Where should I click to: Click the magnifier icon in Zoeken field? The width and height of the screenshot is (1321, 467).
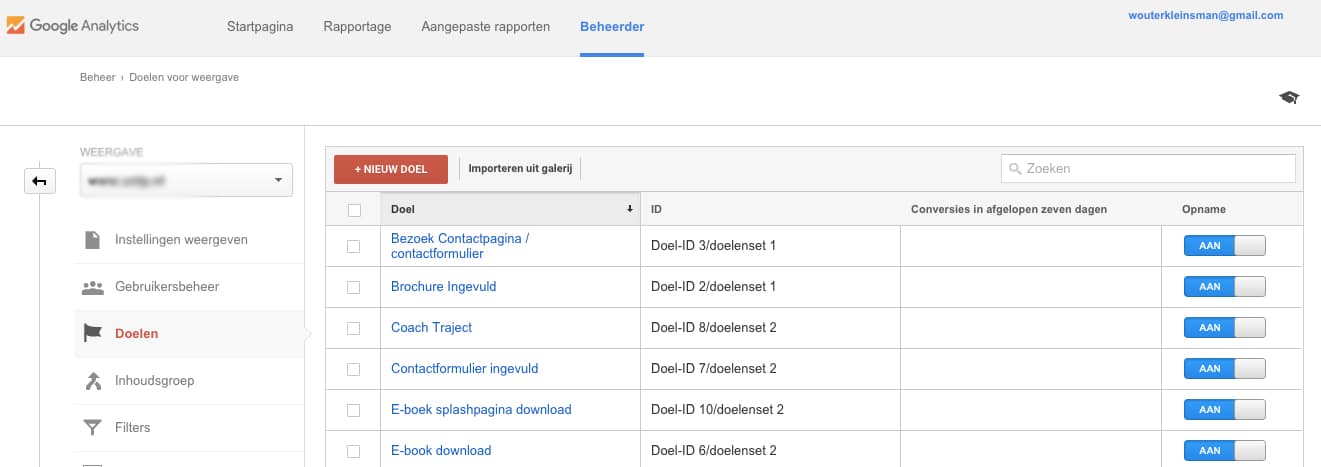click(1016, 169)
